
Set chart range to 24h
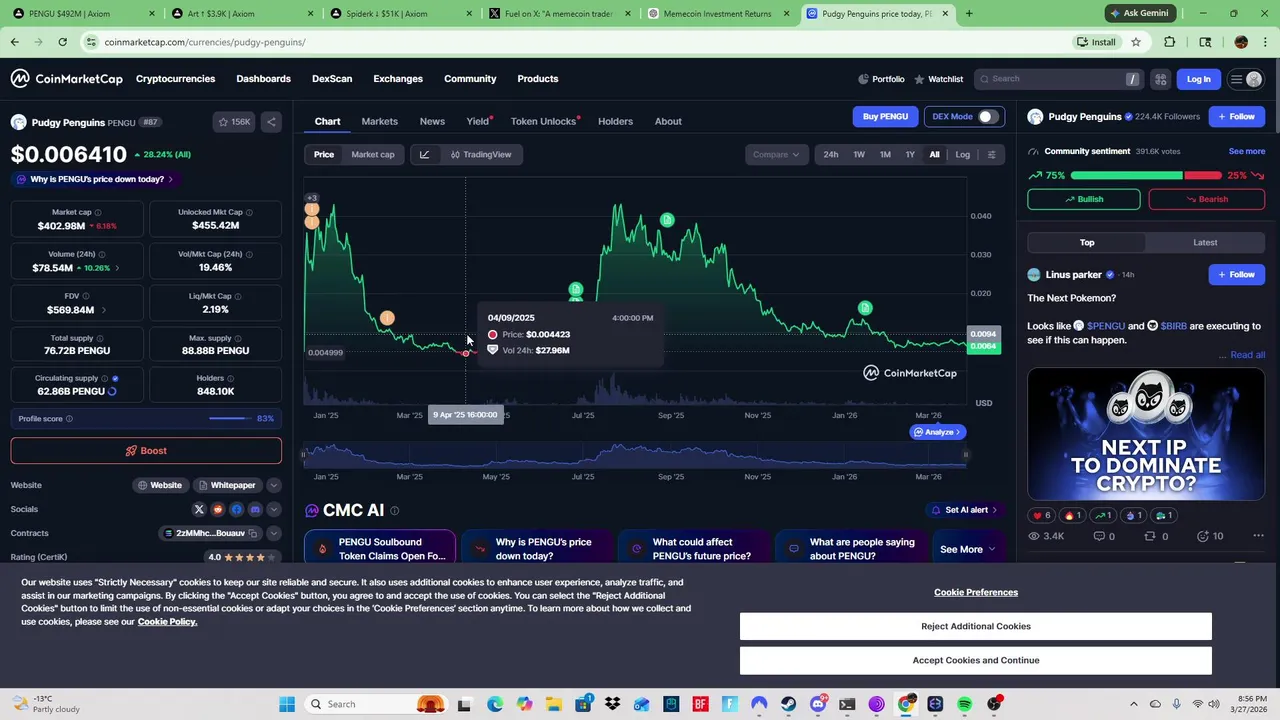831,154
